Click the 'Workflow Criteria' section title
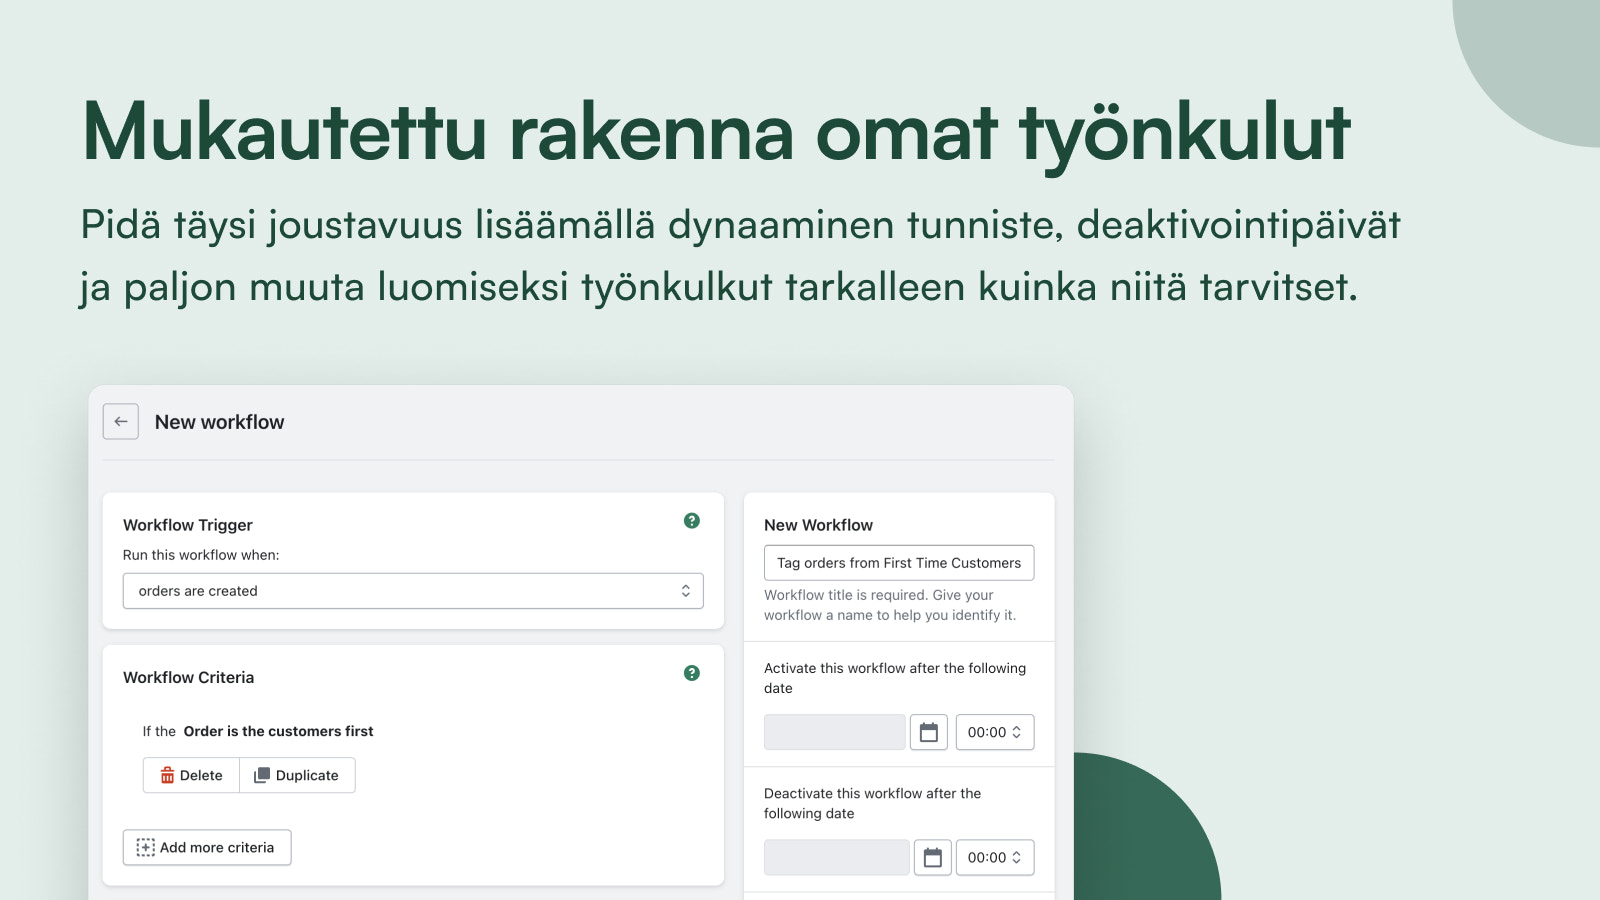Screen dimensions: 1600x900 [x=188, y=677]
